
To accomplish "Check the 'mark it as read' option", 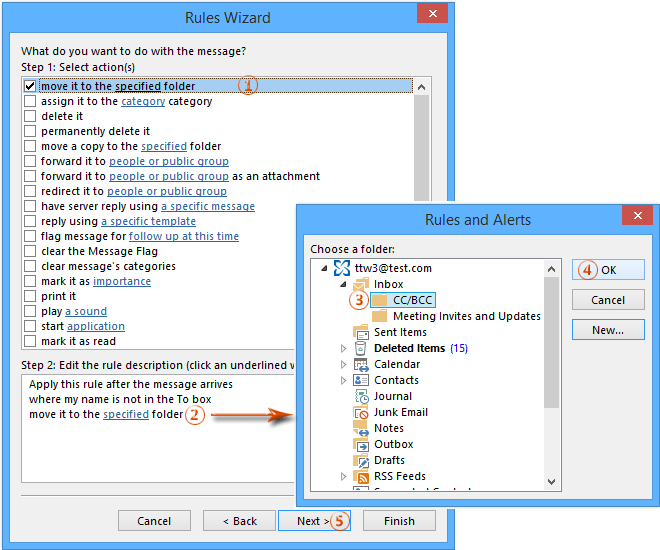I will (30, 341).
